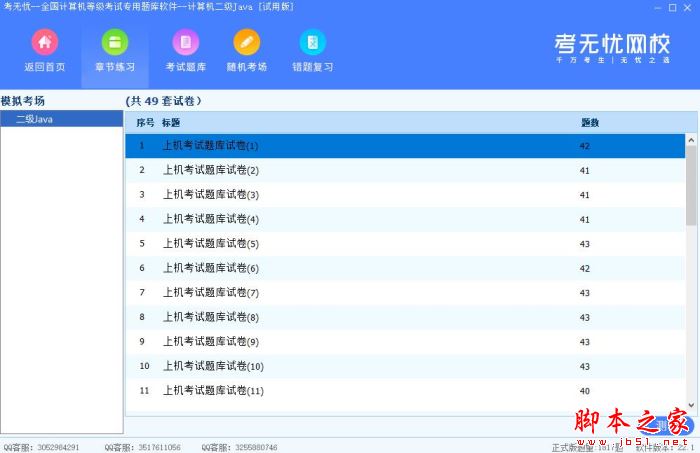700x453 pixels.
Task: Open the 随机考场 orange pencil icon
Action: 246,42
